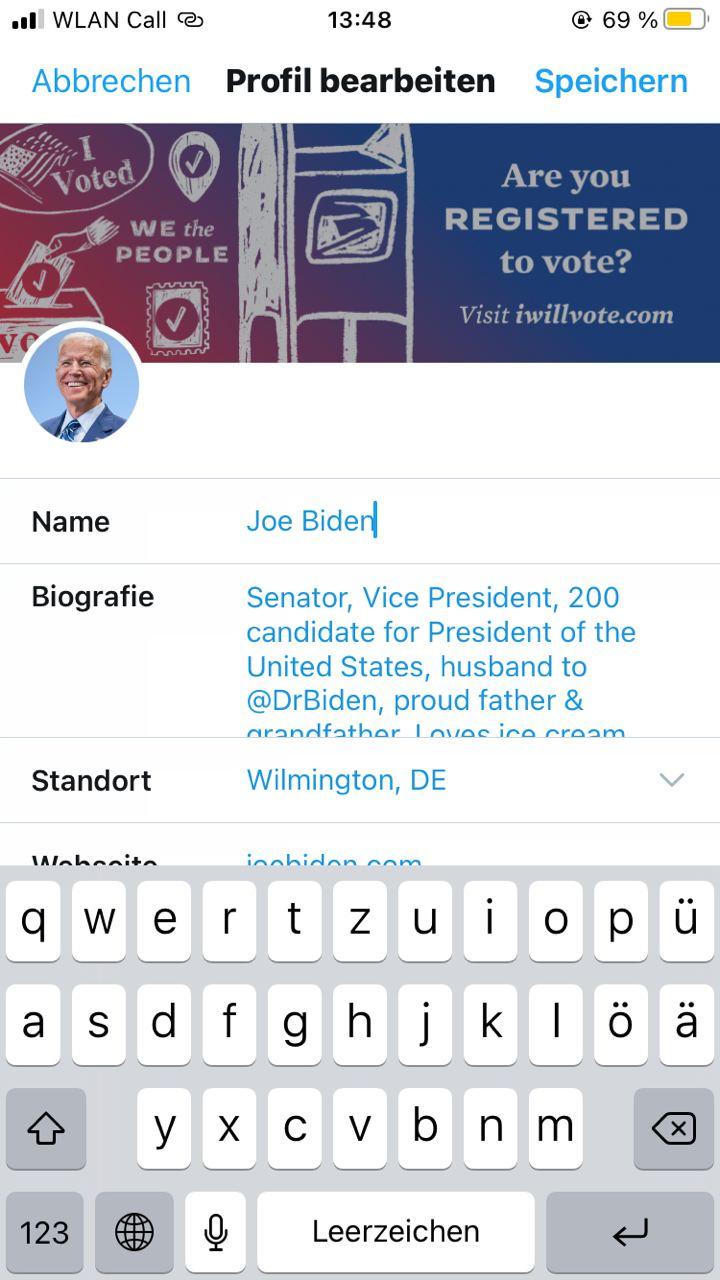Tap the rotation lock status icon
The image size is (720, 1280).
coord(582,20)
